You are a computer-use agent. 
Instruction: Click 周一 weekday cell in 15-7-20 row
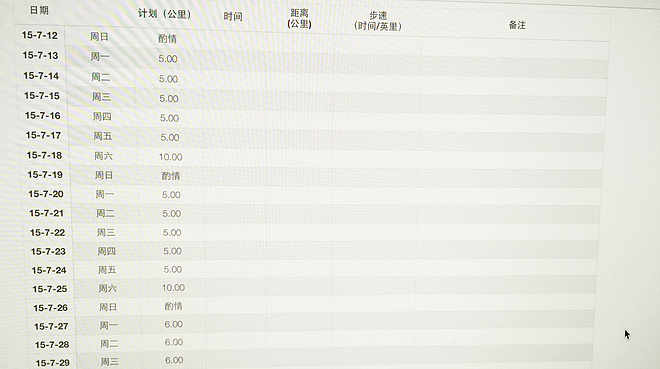(105, 194)
